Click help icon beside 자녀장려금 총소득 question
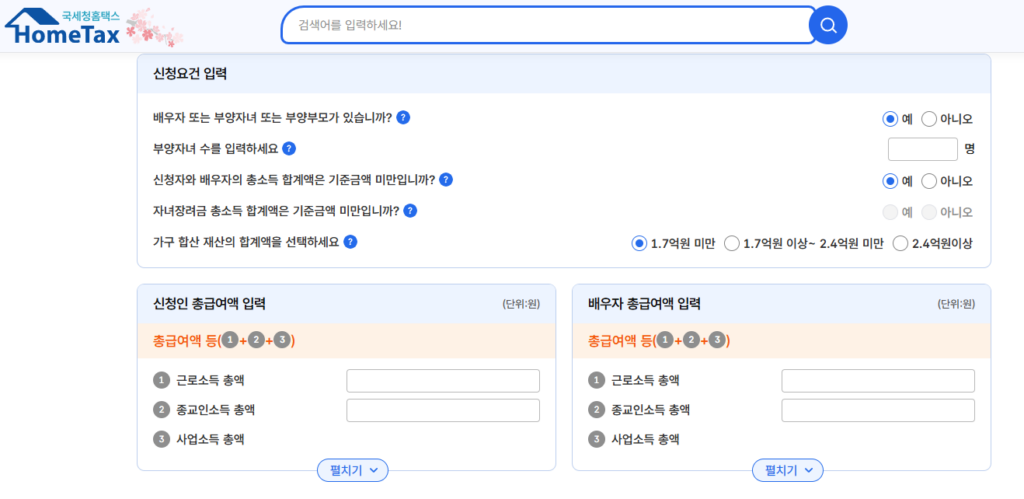Viewport: 1024px width, 499px height. coord(410,211)
